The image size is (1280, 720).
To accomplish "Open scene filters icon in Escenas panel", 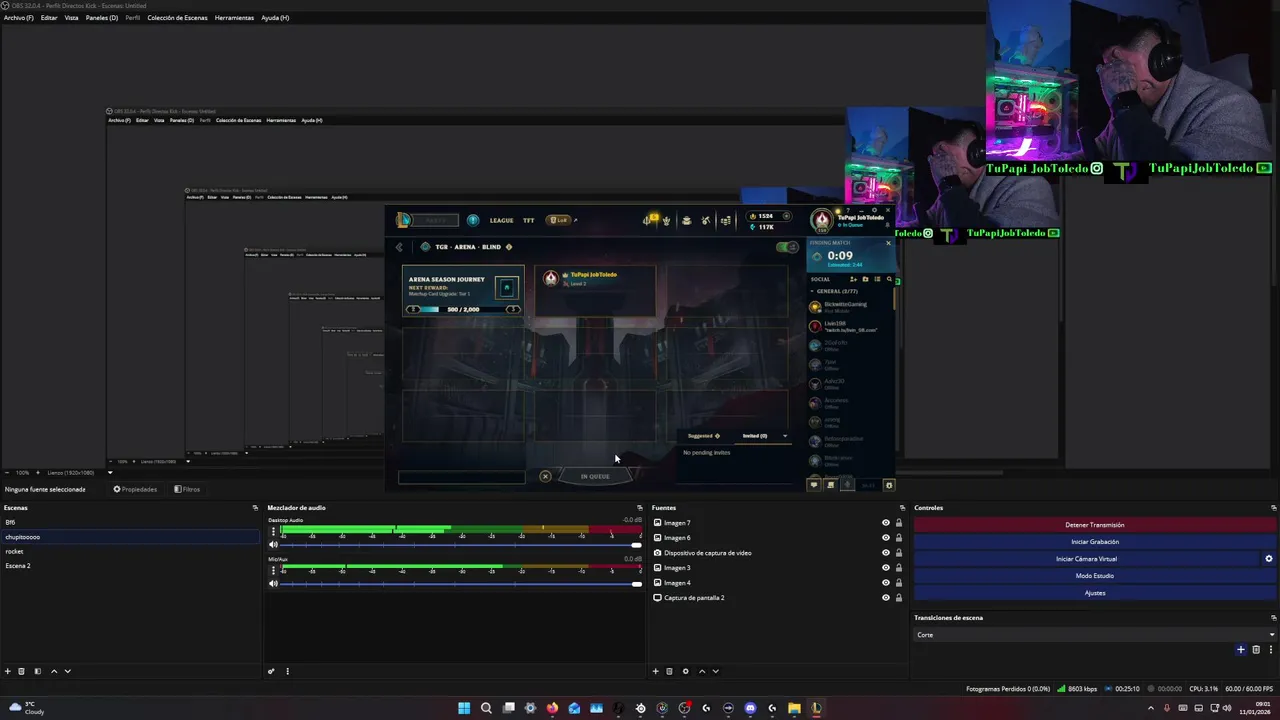I will point(38,671).
